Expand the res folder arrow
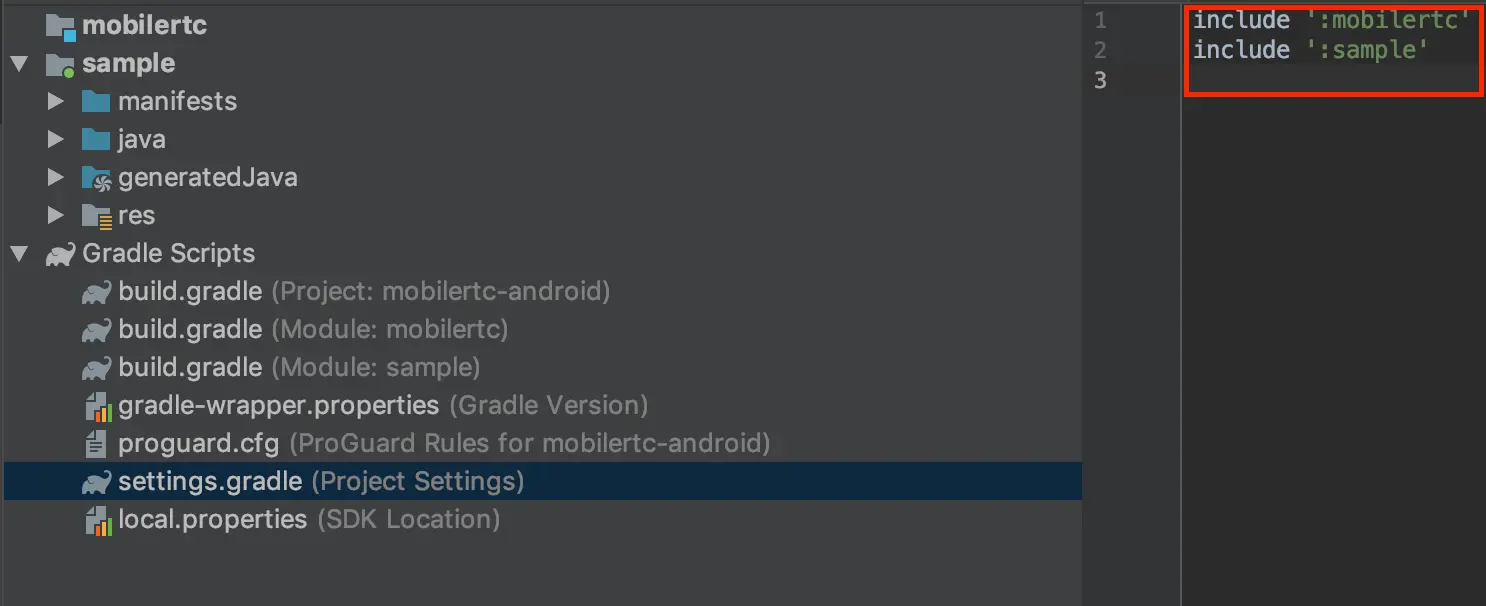Viewport: 1486px width, 606px height. point(56,216)
